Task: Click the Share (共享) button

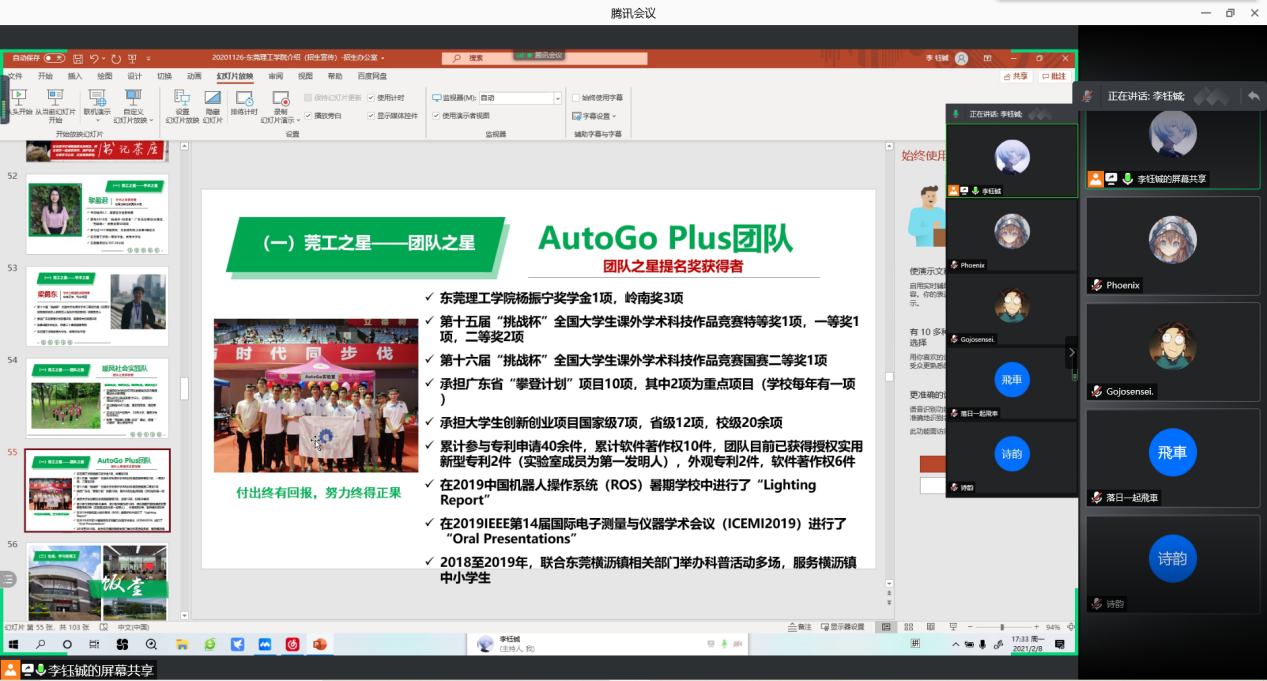Action: pos(1016,76)
